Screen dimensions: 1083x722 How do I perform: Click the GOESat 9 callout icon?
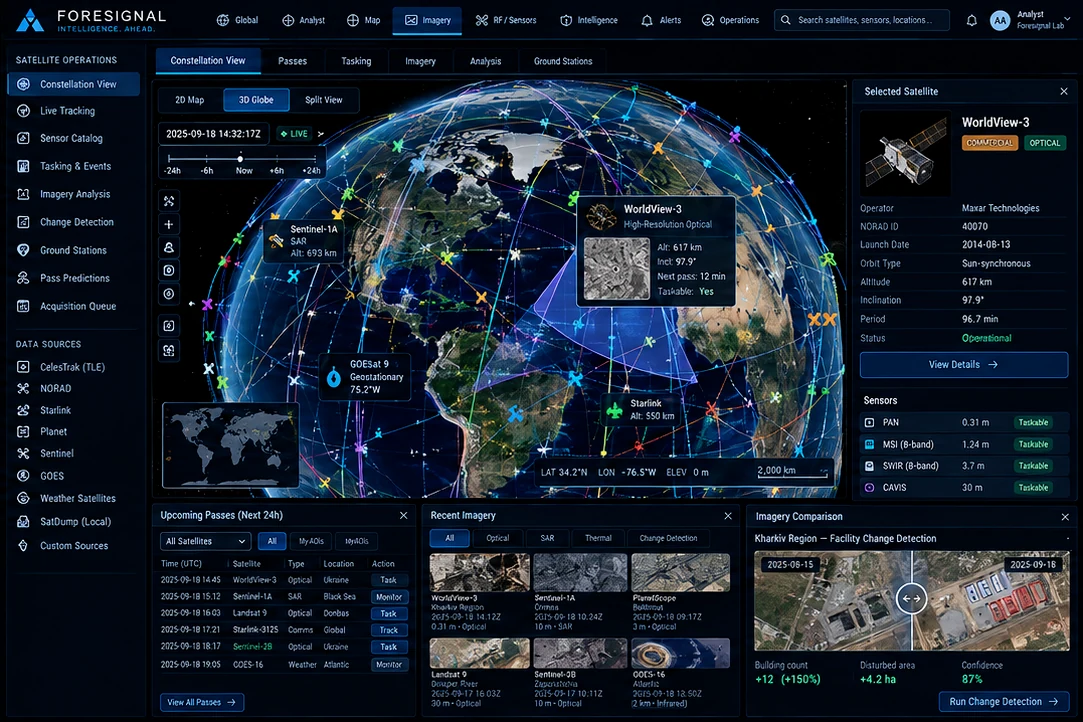tap(334, 377)
